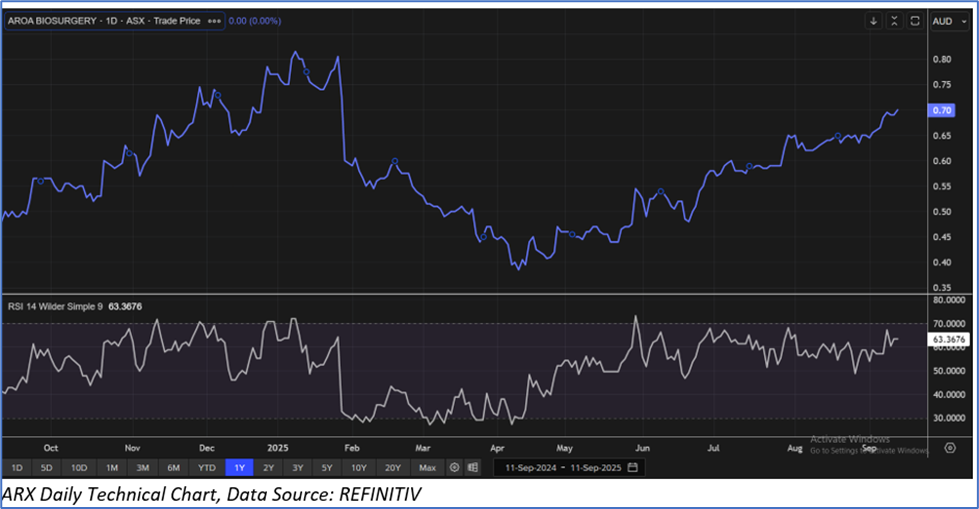Viewport: 979px width, 509px height.
Task: Click the 11-Sep-2024 start date
Action: tap(531, 468)
